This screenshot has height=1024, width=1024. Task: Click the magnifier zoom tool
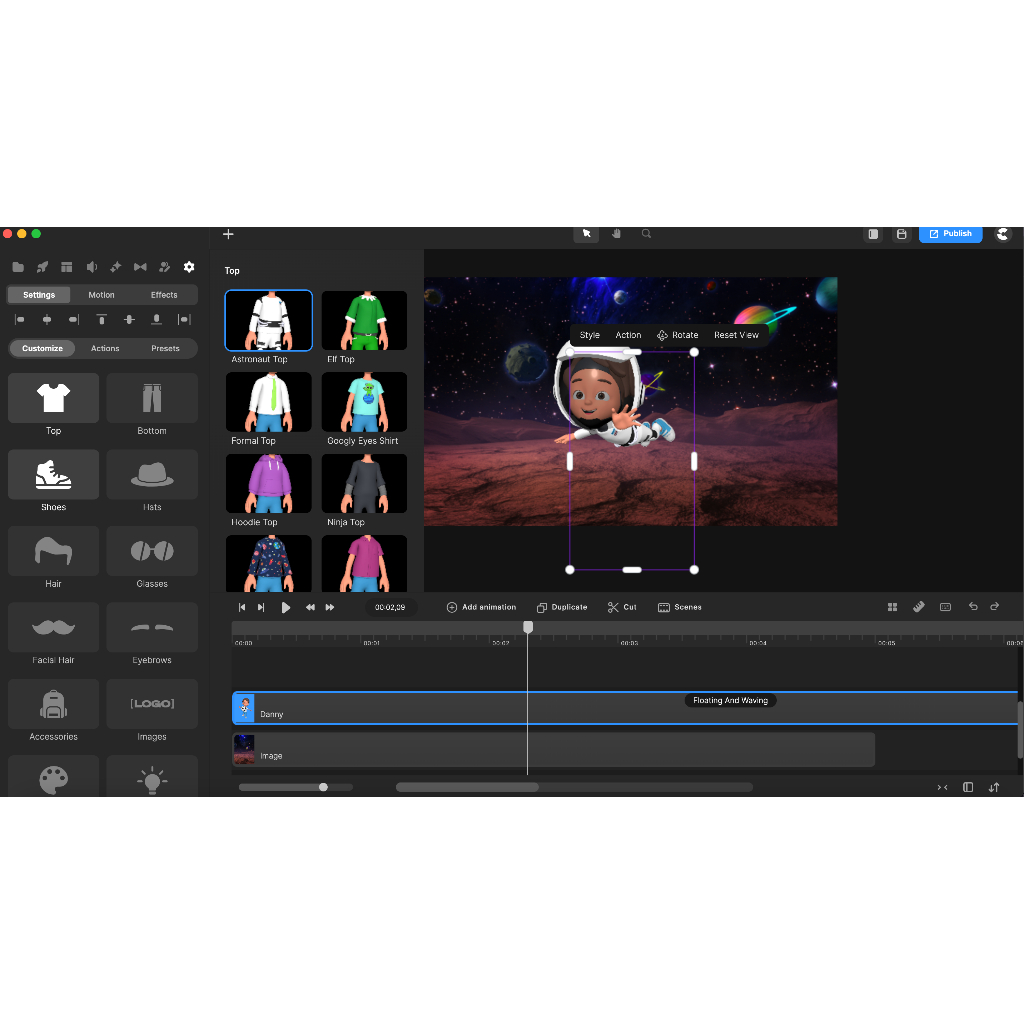(647, 234)
